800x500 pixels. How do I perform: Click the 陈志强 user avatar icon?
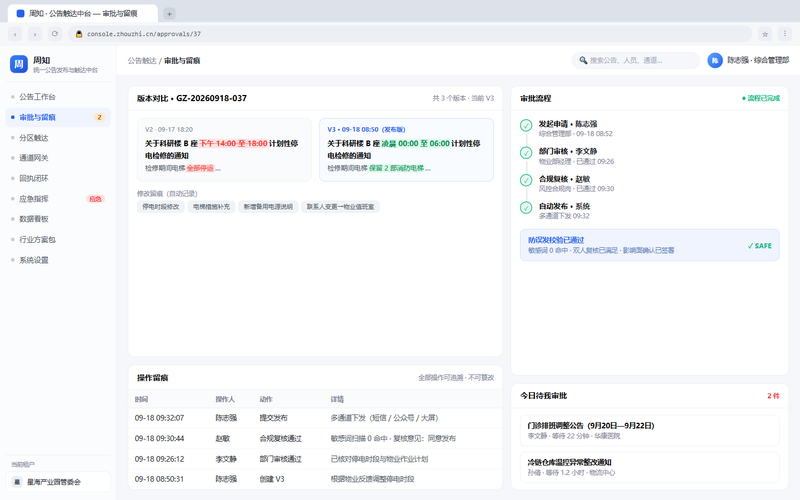point(715,60)
